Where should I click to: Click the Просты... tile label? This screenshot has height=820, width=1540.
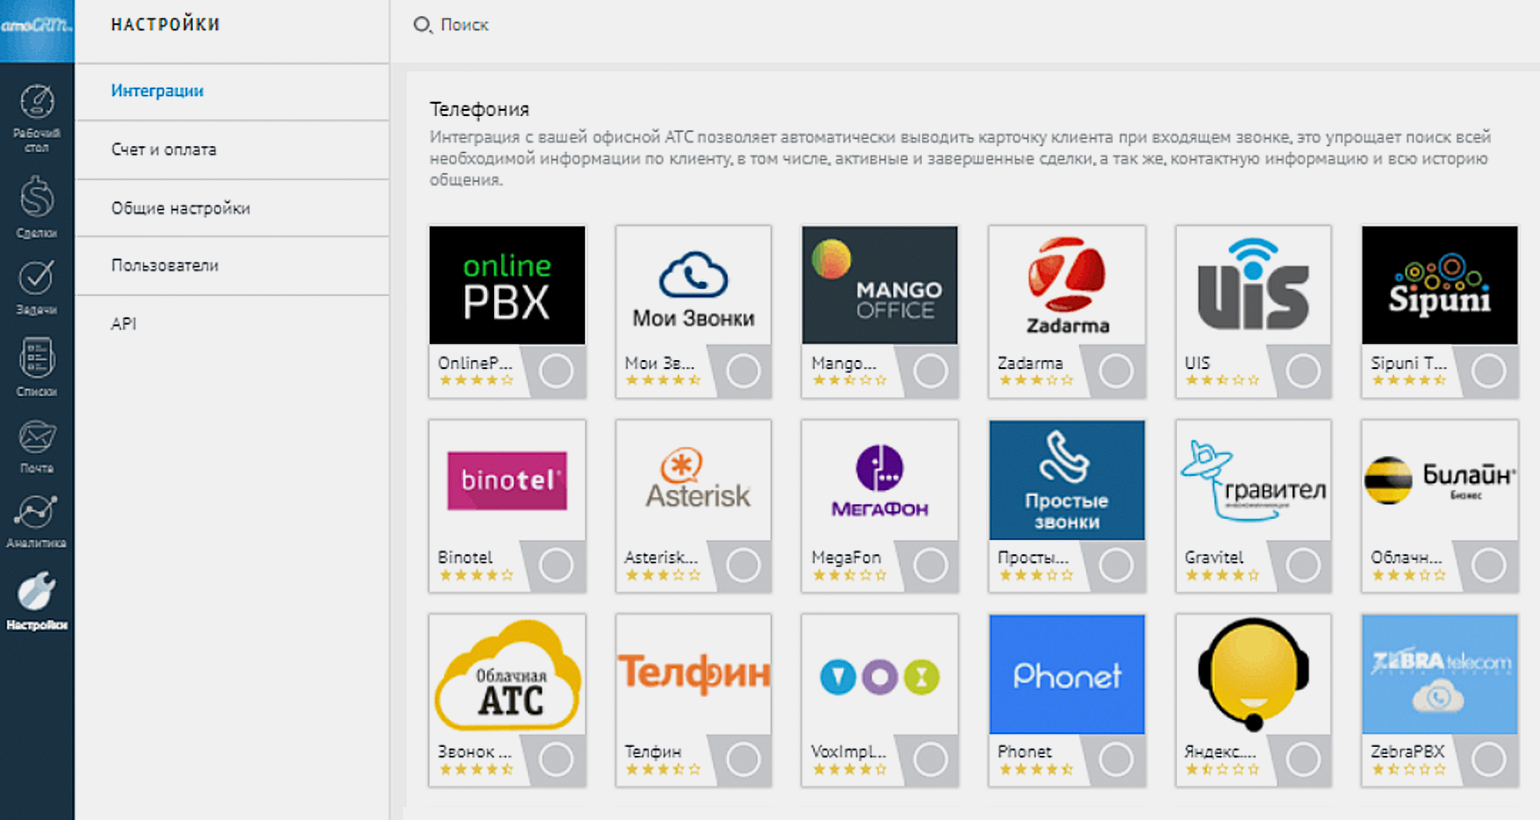click(1033, 557)
